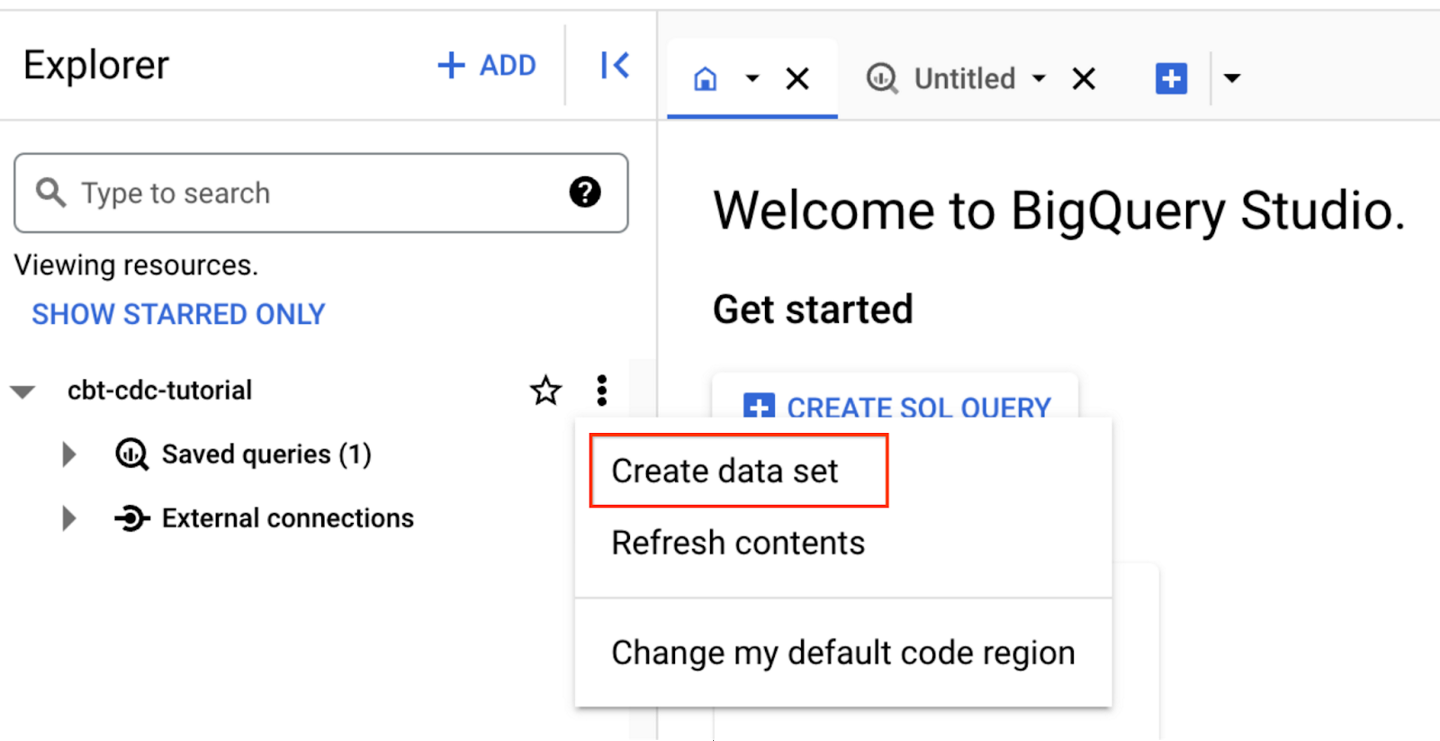
Task: Click inside the Type to search field
Action: pyautogui.click(x=250, y=192)
